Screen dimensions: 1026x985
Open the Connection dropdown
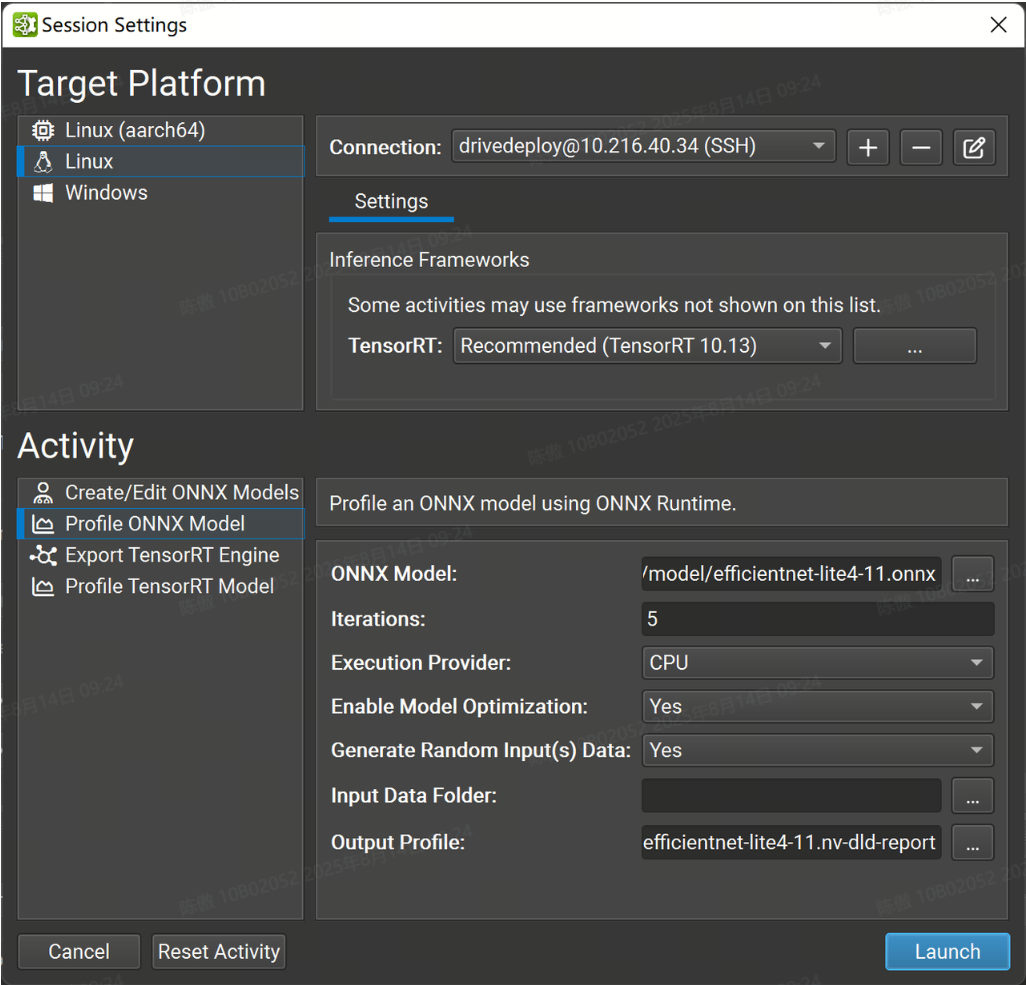tap(643, 146)
